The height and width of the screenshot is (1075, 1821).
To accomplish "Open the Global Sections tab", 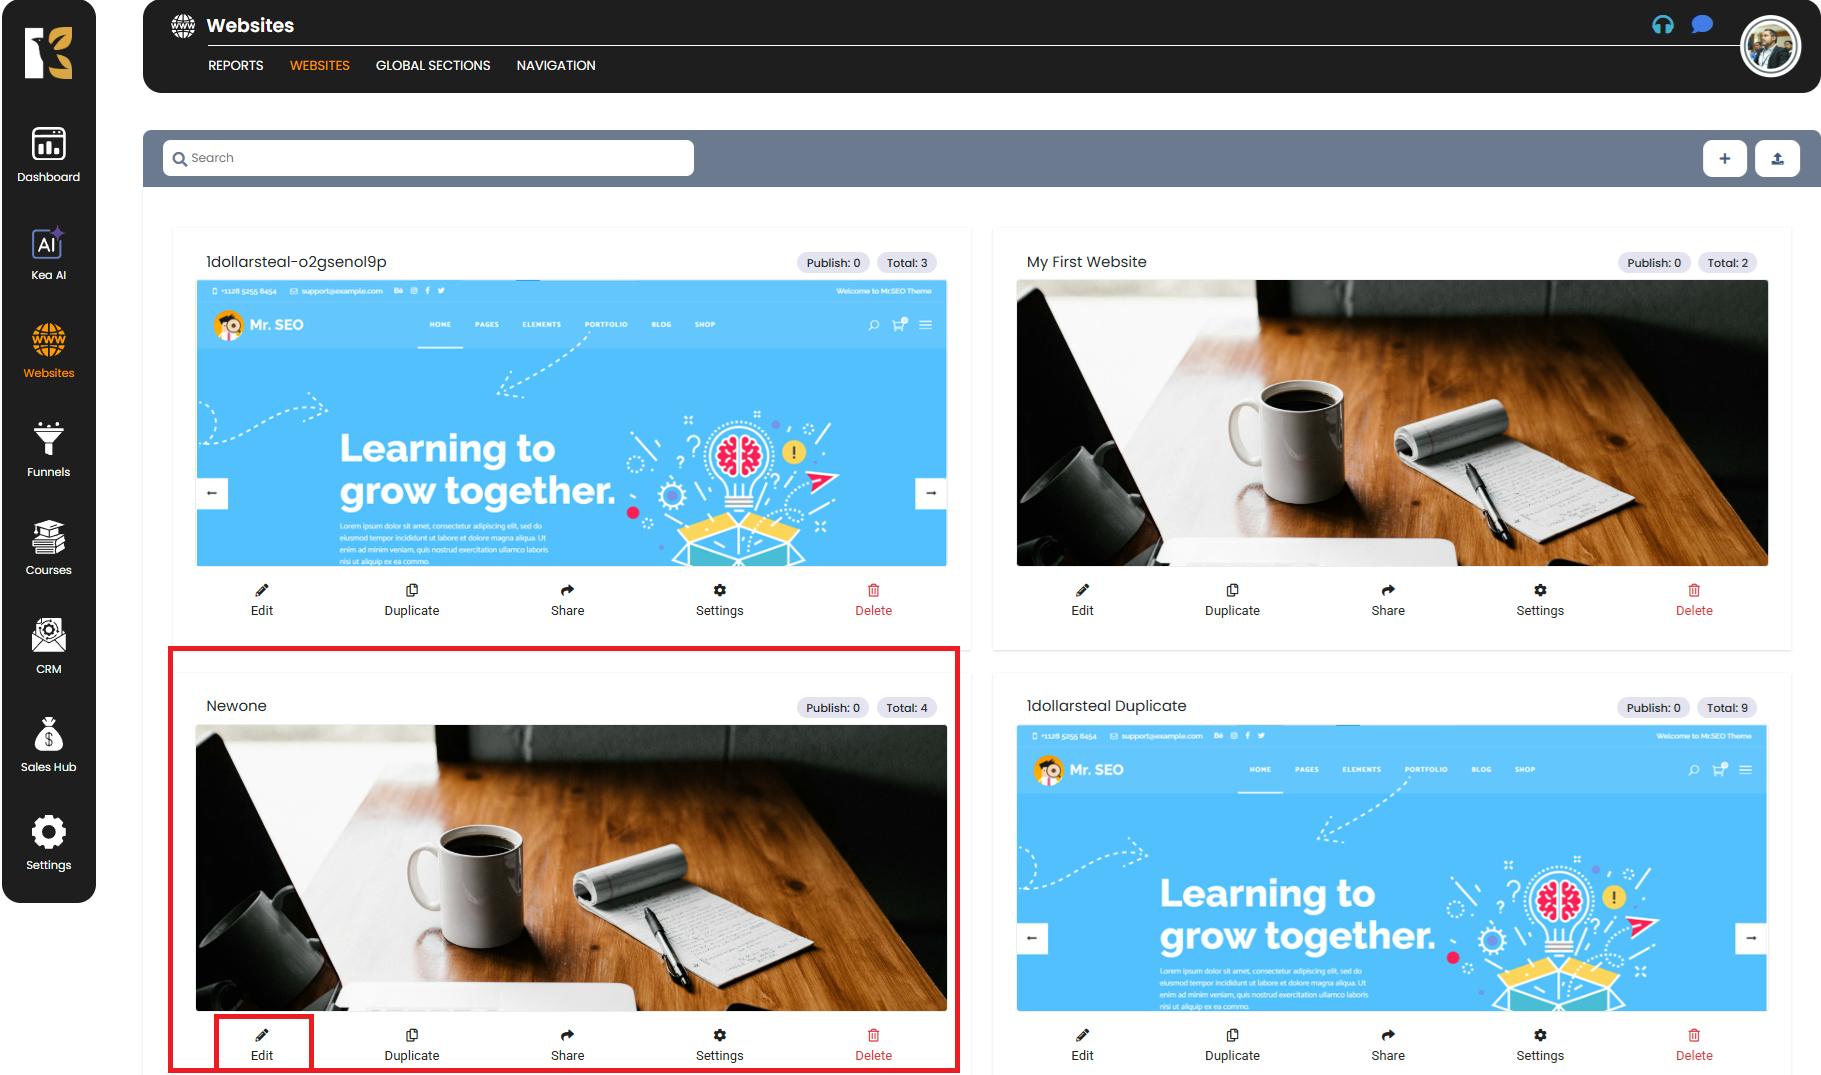I will pos(432,65).
